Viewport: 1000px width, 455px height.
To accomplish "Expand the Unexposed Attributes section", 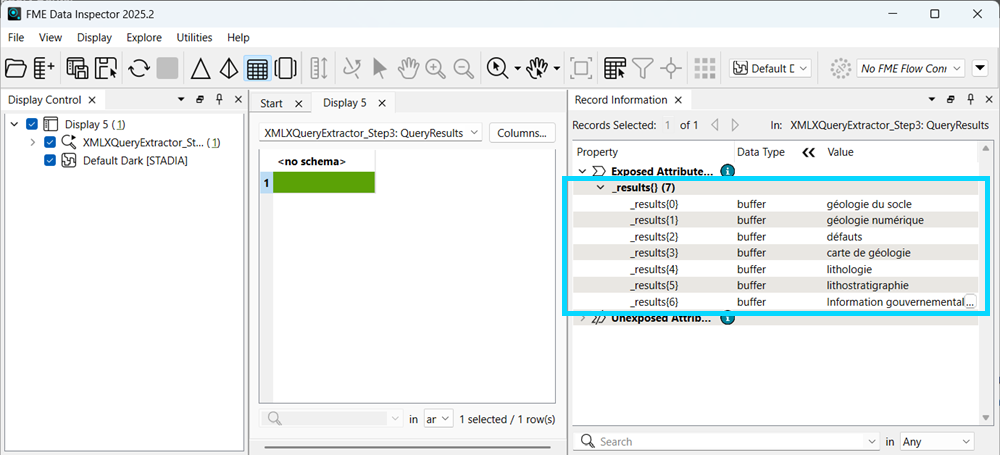I will point(582,318).
